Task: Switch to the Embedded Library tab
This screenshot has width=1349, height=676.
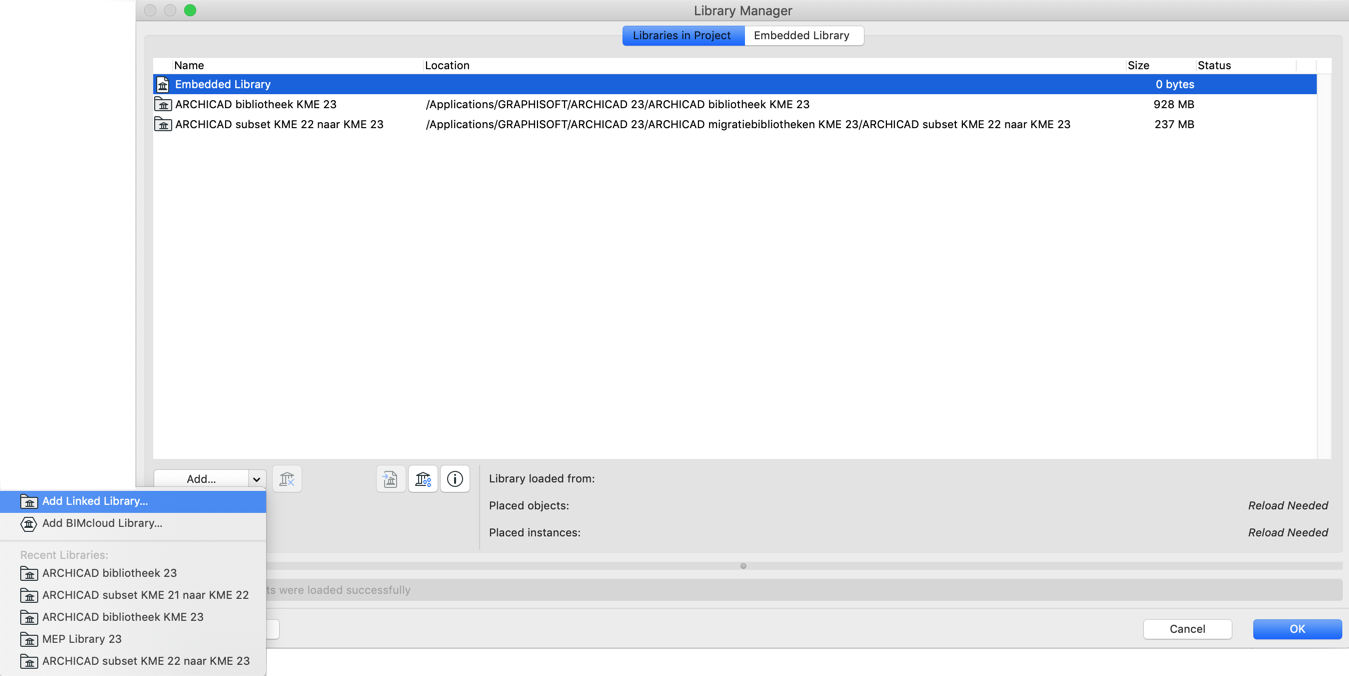Action: tap(802, 35)
